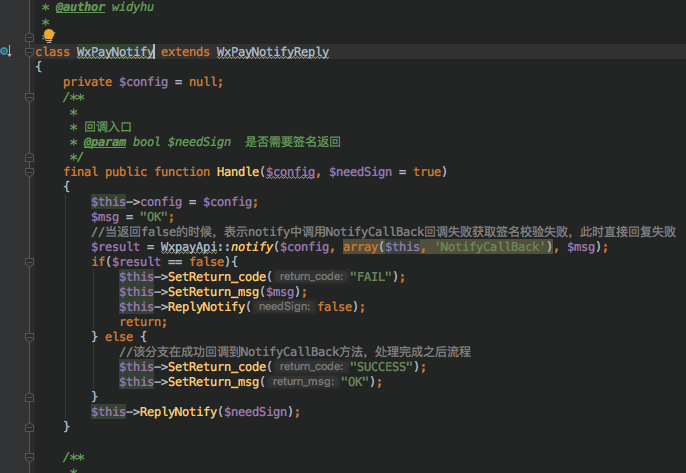Click the @author doc tag

tap(80, 7)
